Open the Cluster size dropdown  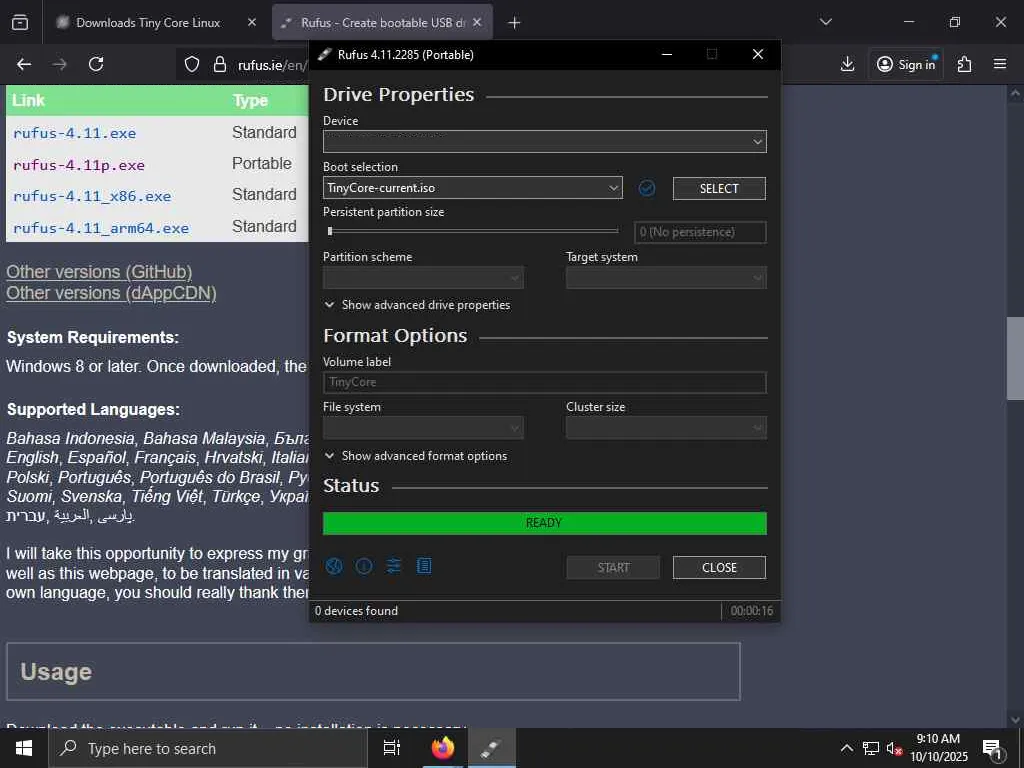coord(666,428)
